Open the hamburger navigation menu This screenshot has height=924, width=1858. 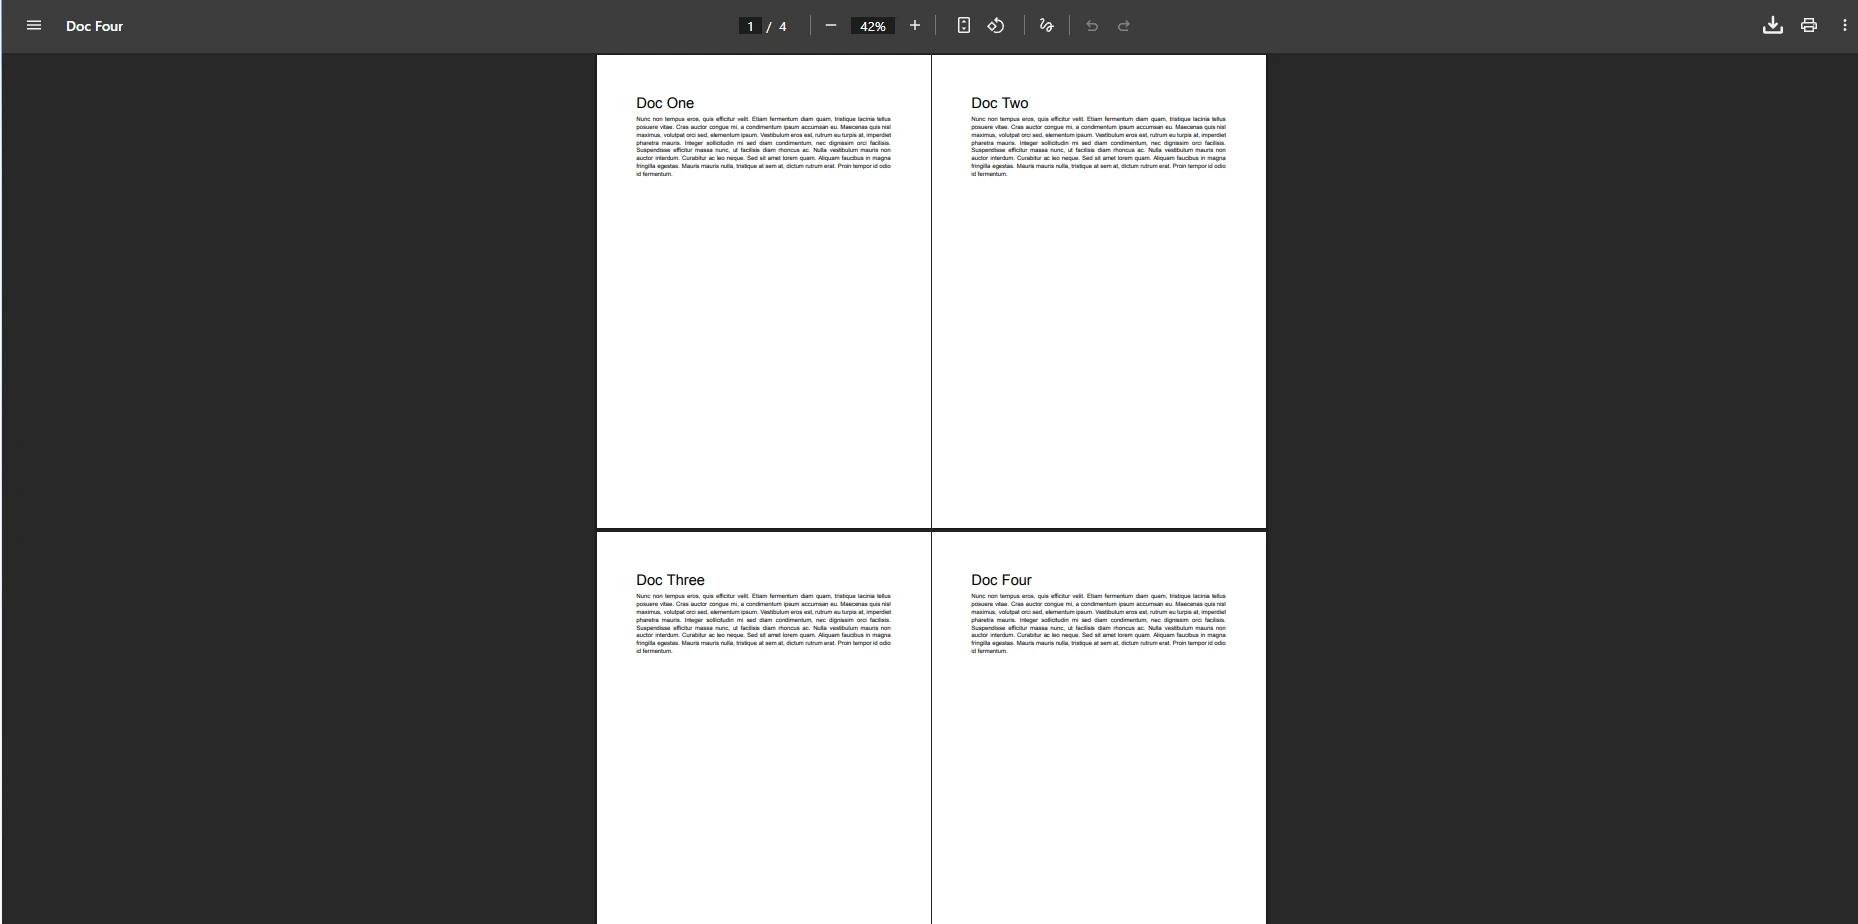(x=34, y=25)
